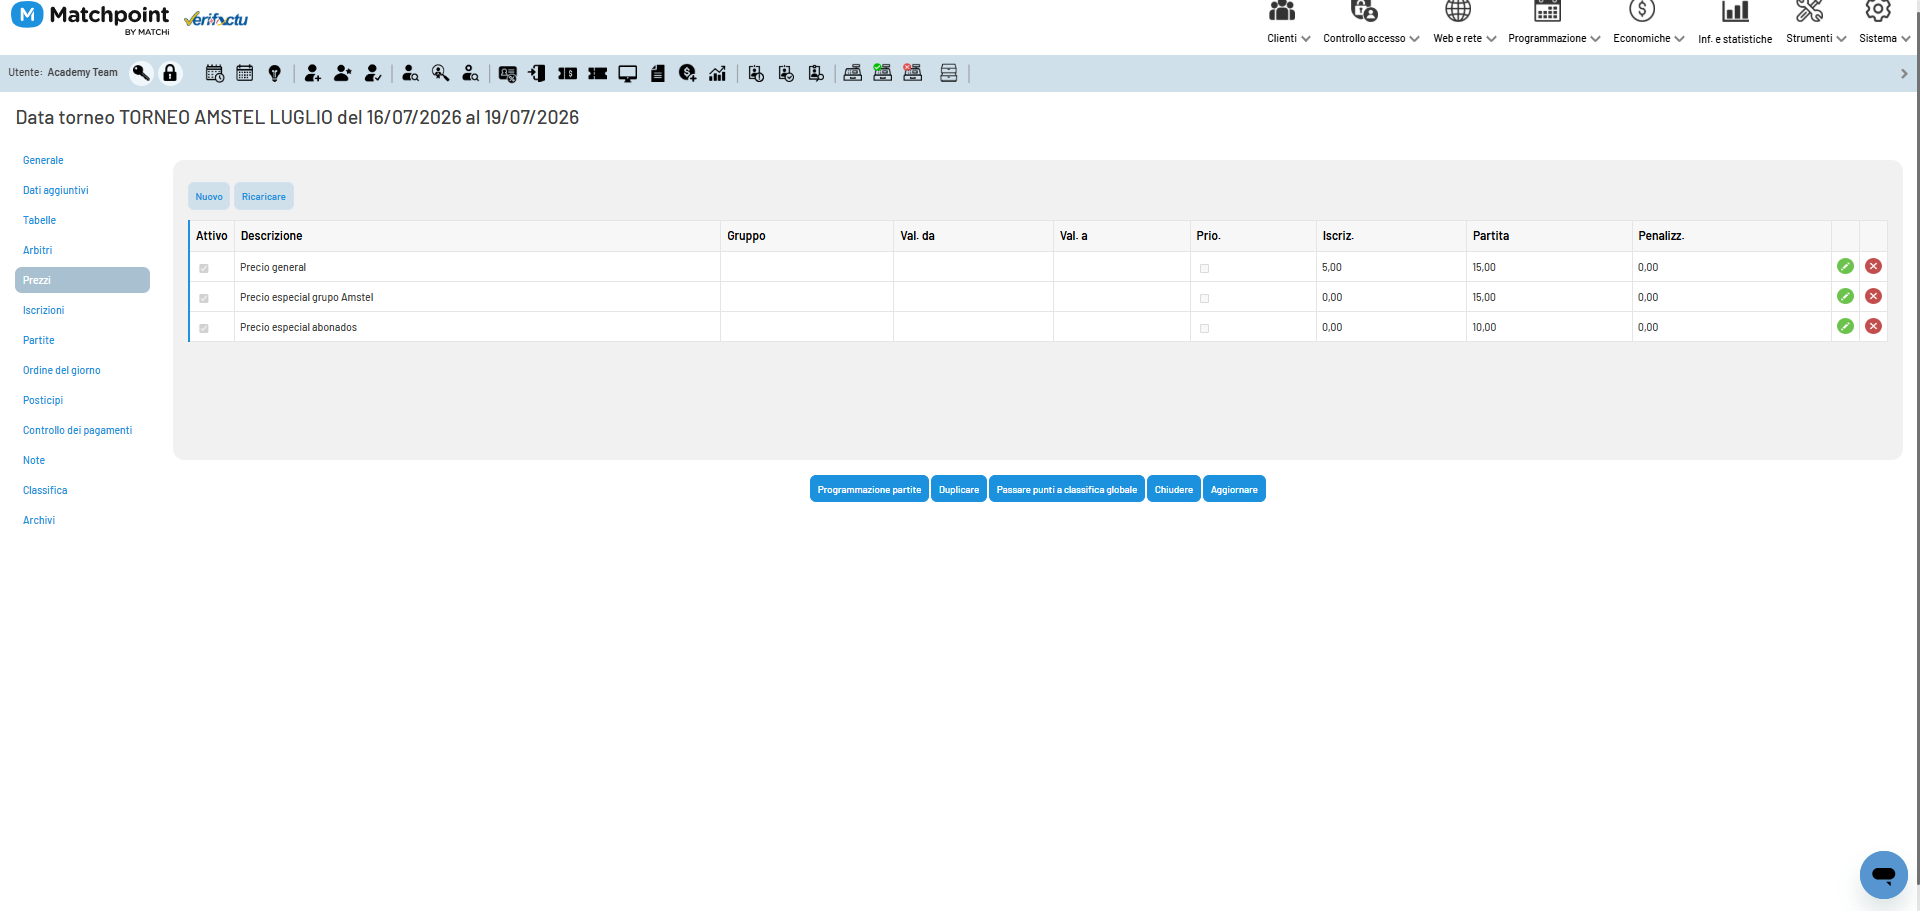Click the key icon next to Academy Team

pyautogui.click(x=141, y=73)
